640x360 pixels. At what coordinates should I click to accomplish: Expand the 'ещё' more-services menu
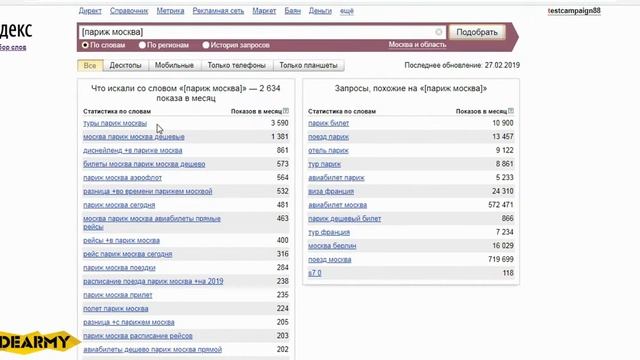pyautogui.click(x=347, y=11)
